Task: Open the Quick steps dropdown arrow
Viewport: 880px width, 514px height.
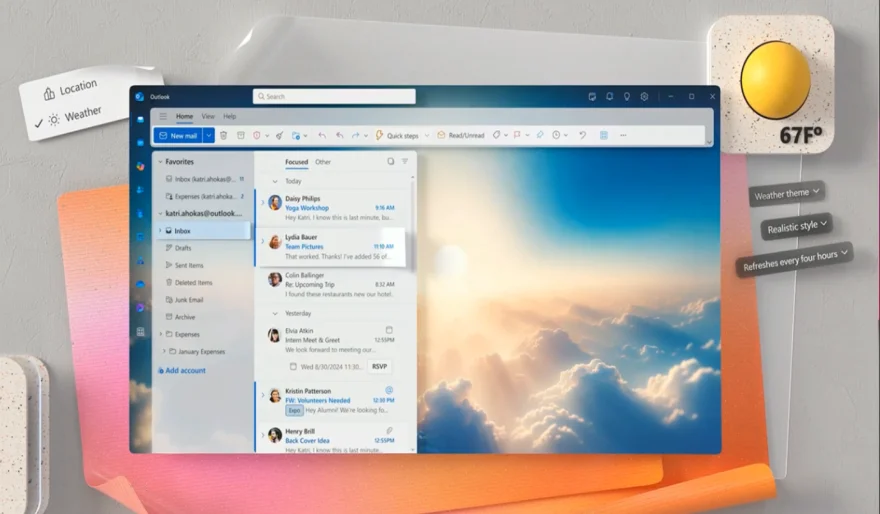Action: pyautogui.click(x=427, y=135)
